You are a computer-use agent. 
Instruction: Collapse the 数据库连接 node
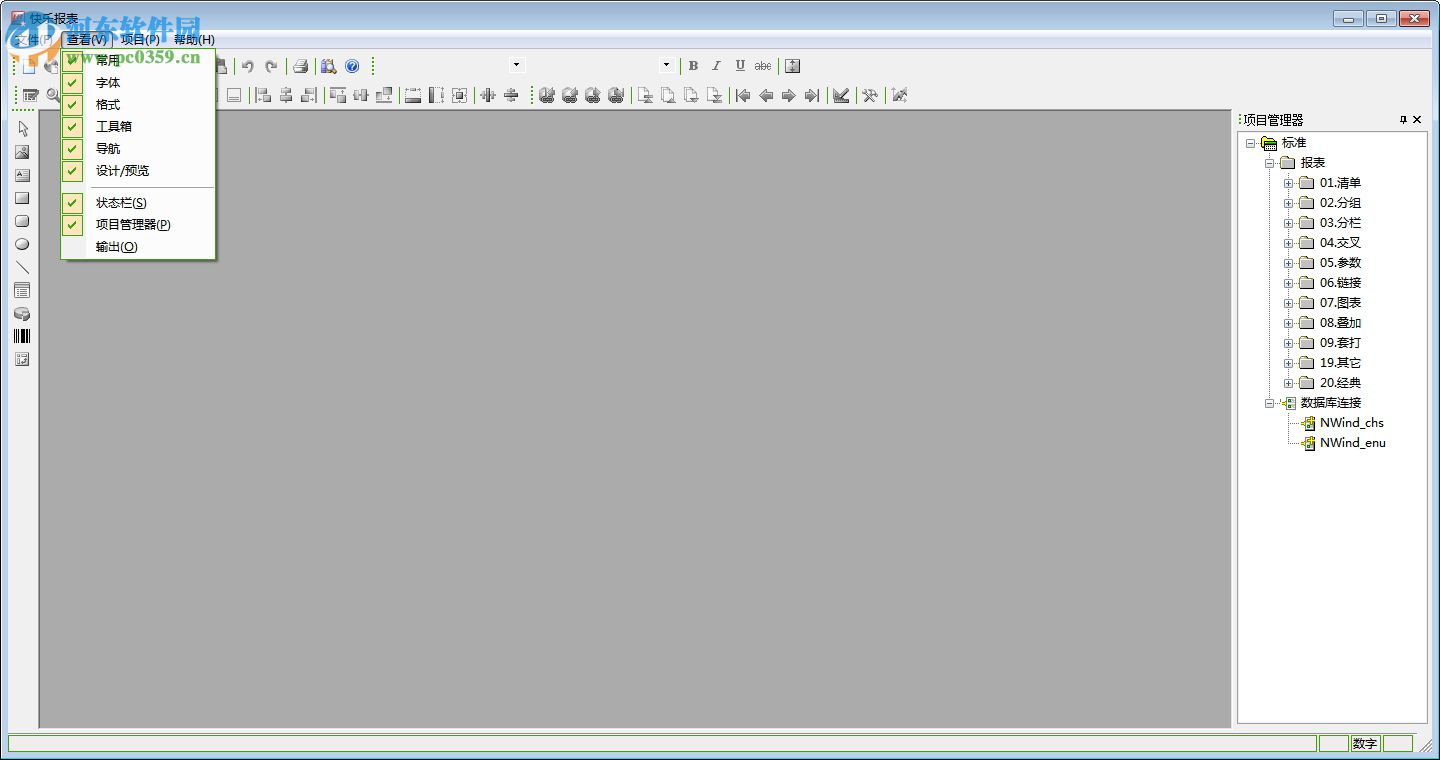pyautogui.click(x=1270, y=403)
